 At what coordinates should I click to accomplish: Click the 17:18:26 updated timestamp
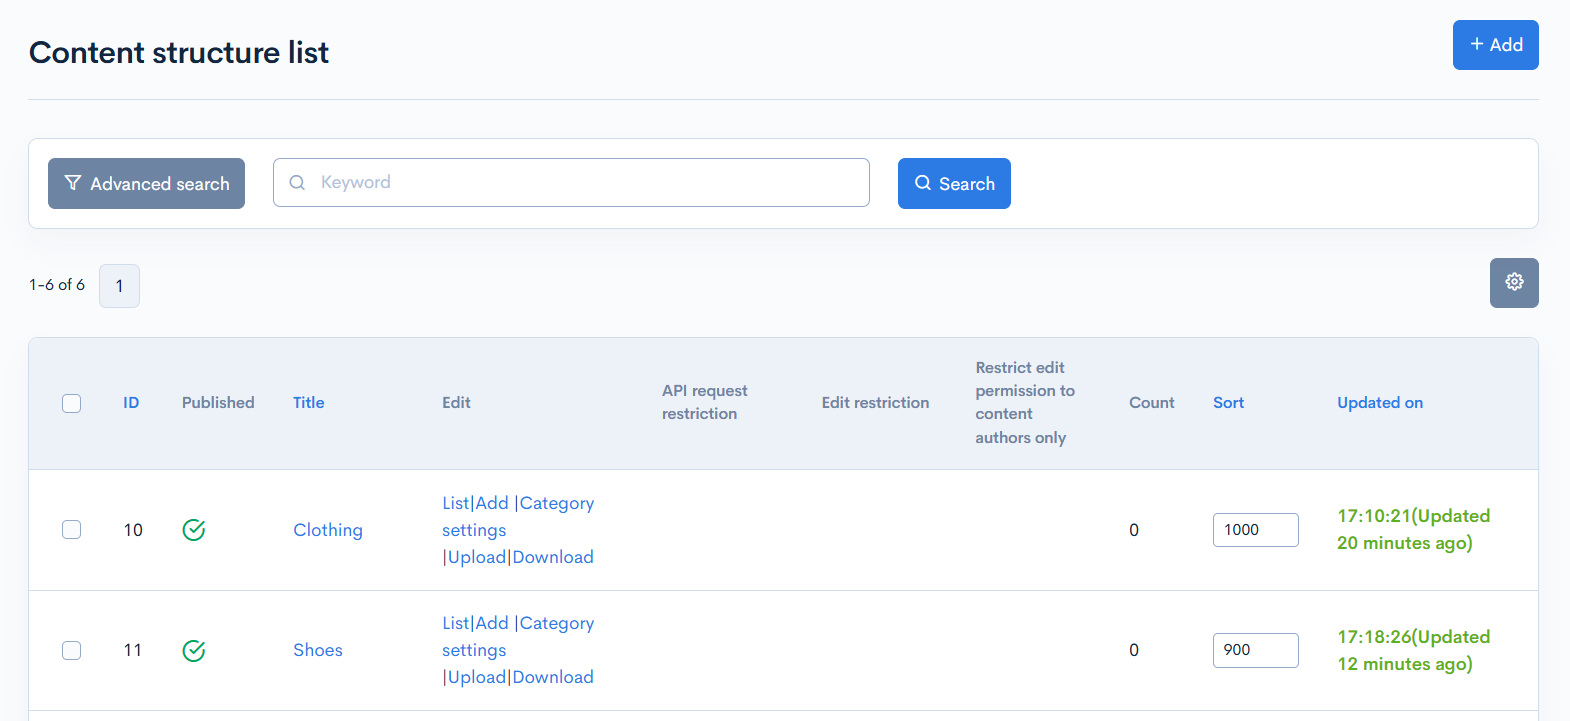[1413, 650]
